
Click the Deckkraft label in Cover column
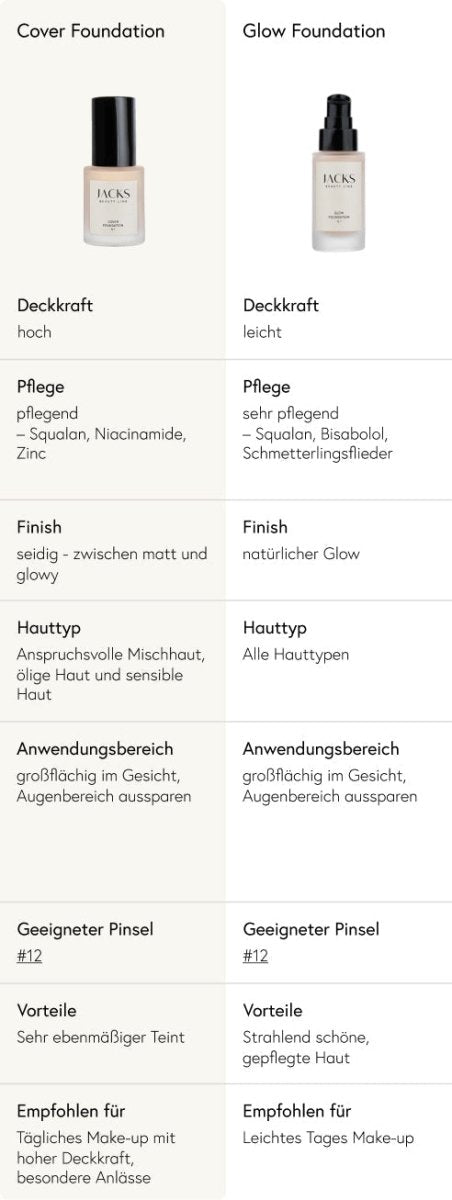click(55, 305)
